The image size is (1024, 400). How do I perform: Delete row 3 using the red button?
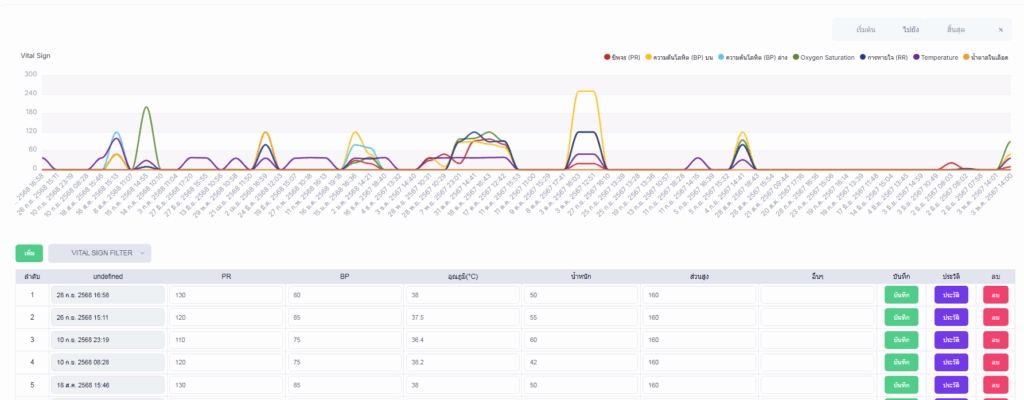[995, 340]
